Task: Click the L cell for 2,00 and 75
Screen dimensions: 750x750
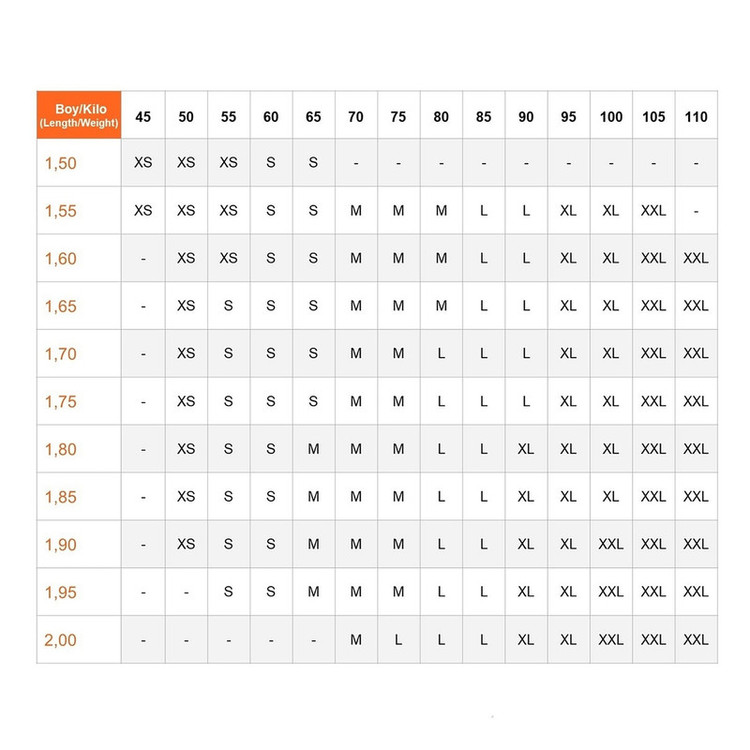Action: click(398, 639)
